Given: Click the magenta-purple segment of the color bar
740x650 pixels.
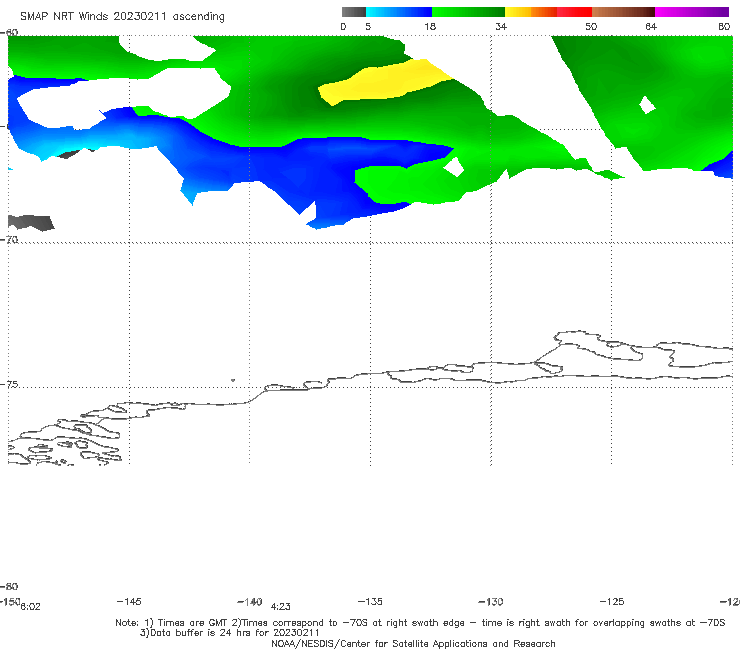Looking at the screenshot, I should (x=692, y=12).
